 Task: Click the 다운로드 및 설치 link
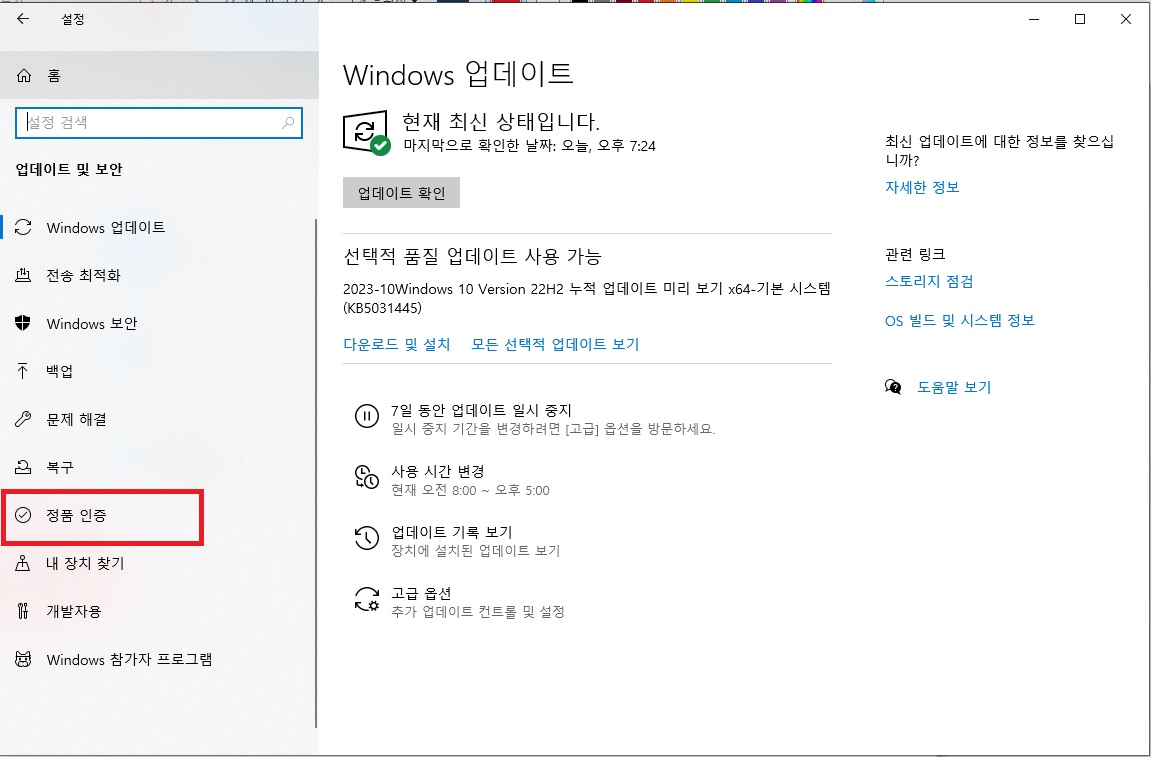[x=397, y=344]
